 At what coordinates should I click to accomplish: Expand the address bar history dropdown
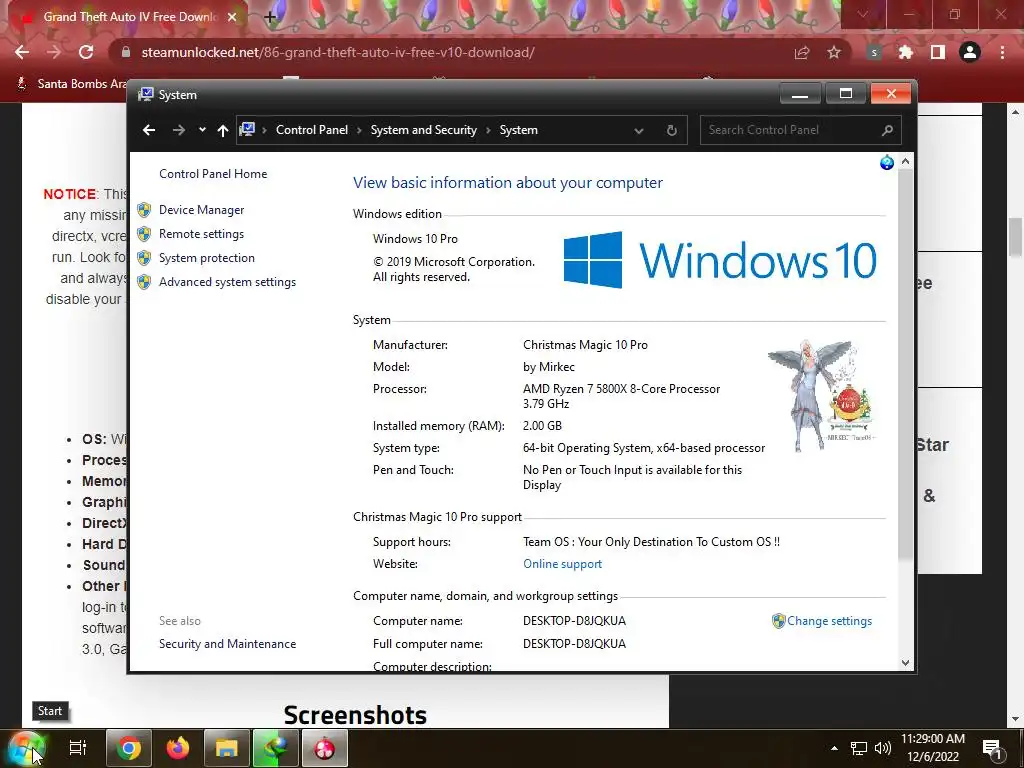[639, 131]
